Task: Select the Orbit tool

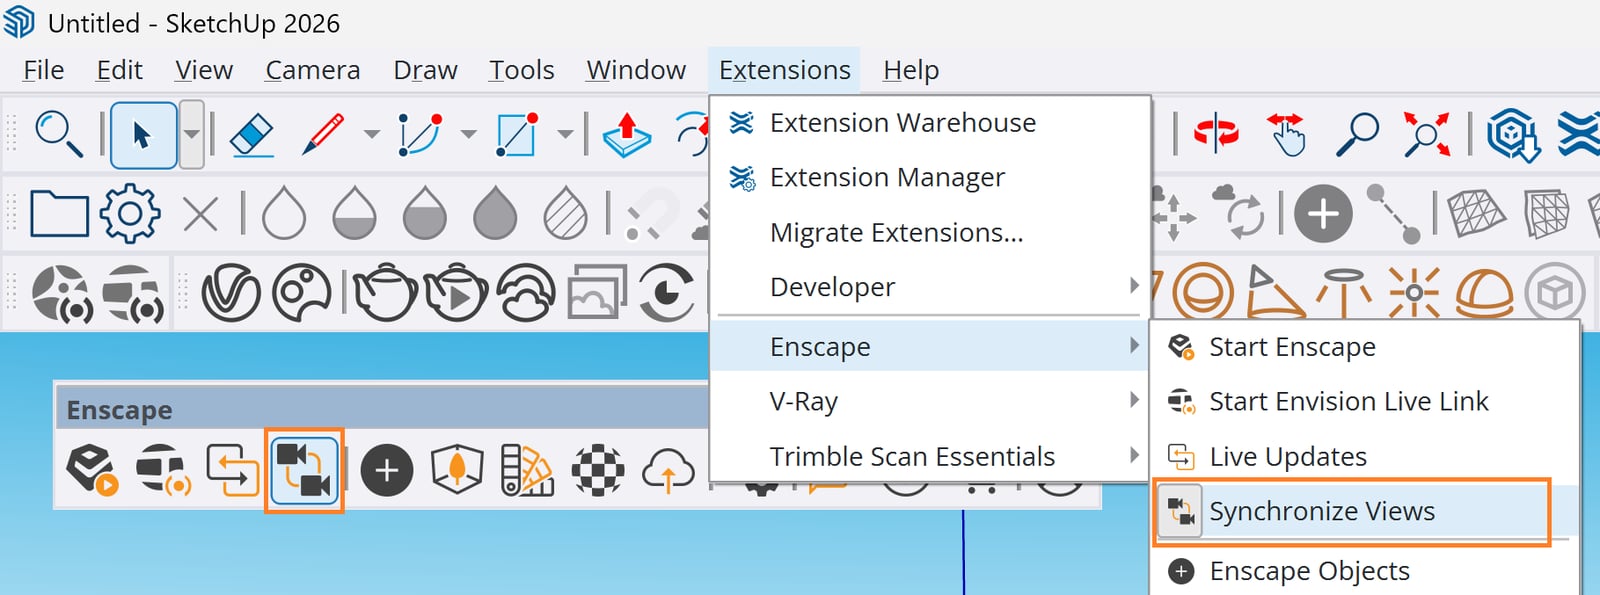Action: [1216, 134]
